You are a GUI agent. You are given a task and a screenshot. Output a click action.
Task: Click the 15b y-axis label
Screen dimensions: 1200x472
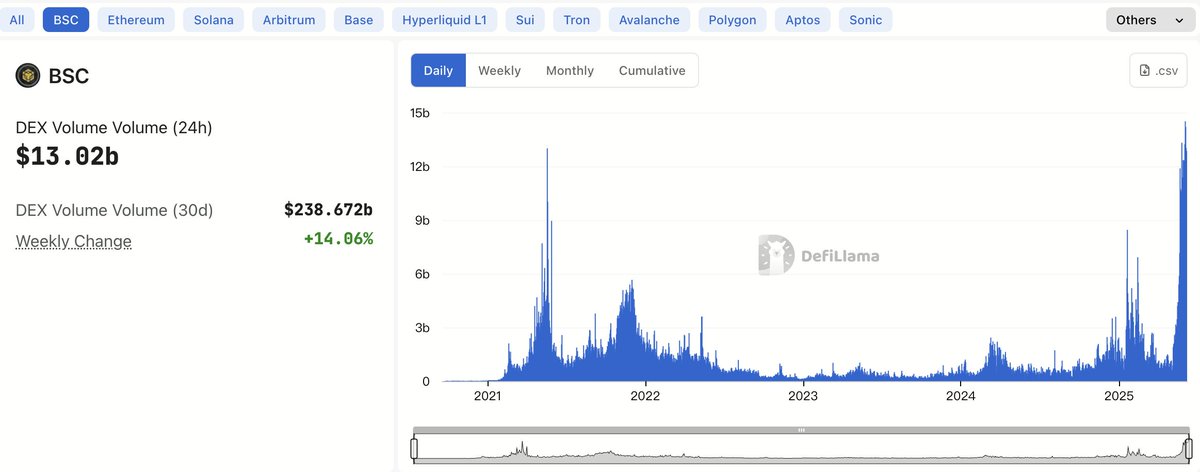tap(420, 113)
